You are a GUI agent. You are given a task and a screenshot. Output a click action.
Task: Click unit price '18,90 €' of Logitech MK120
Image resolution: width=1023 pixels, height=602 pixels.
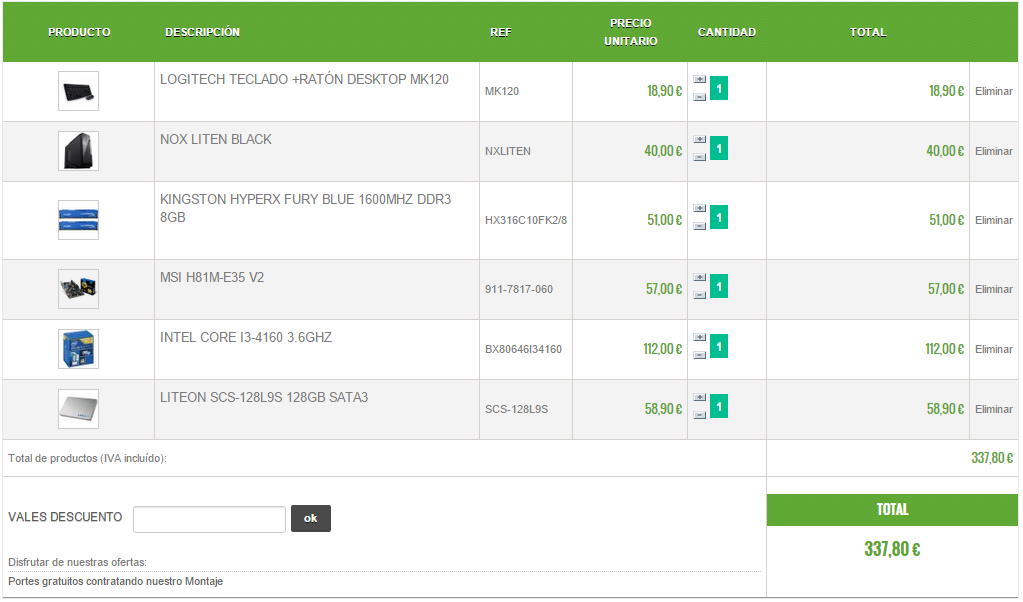tap(664, 91)
